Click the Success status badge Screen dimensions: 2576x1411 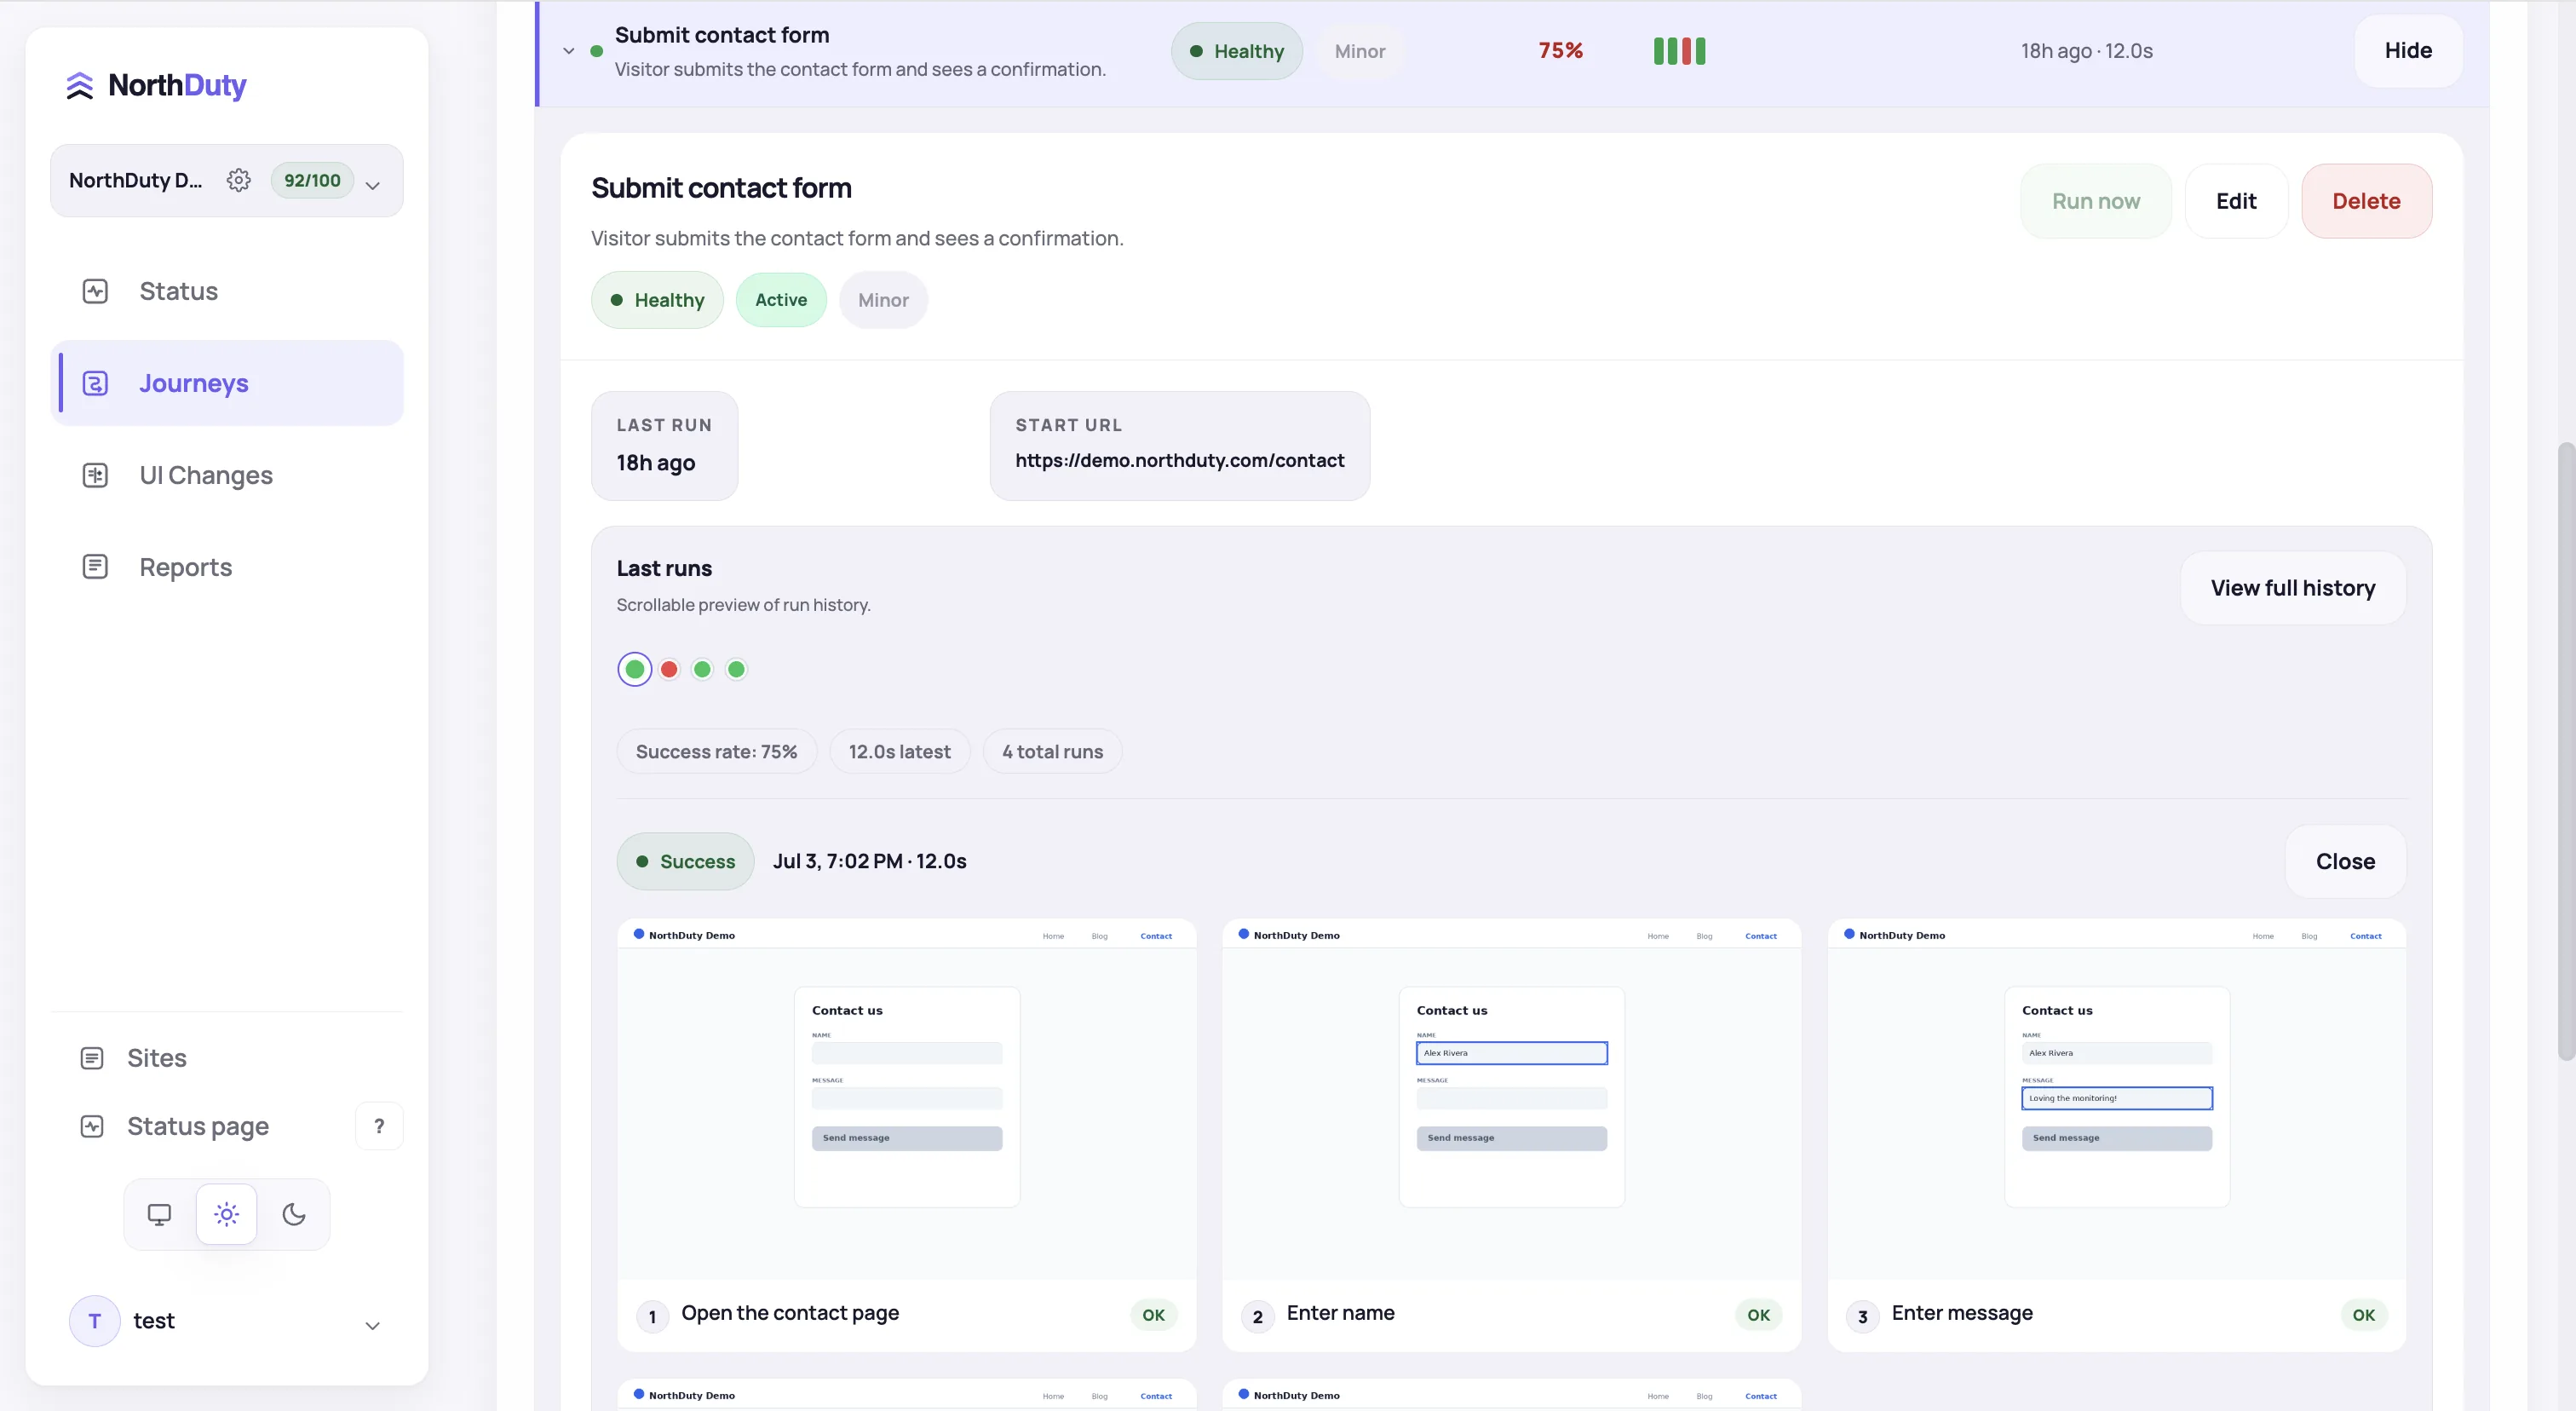click(685, 861)
